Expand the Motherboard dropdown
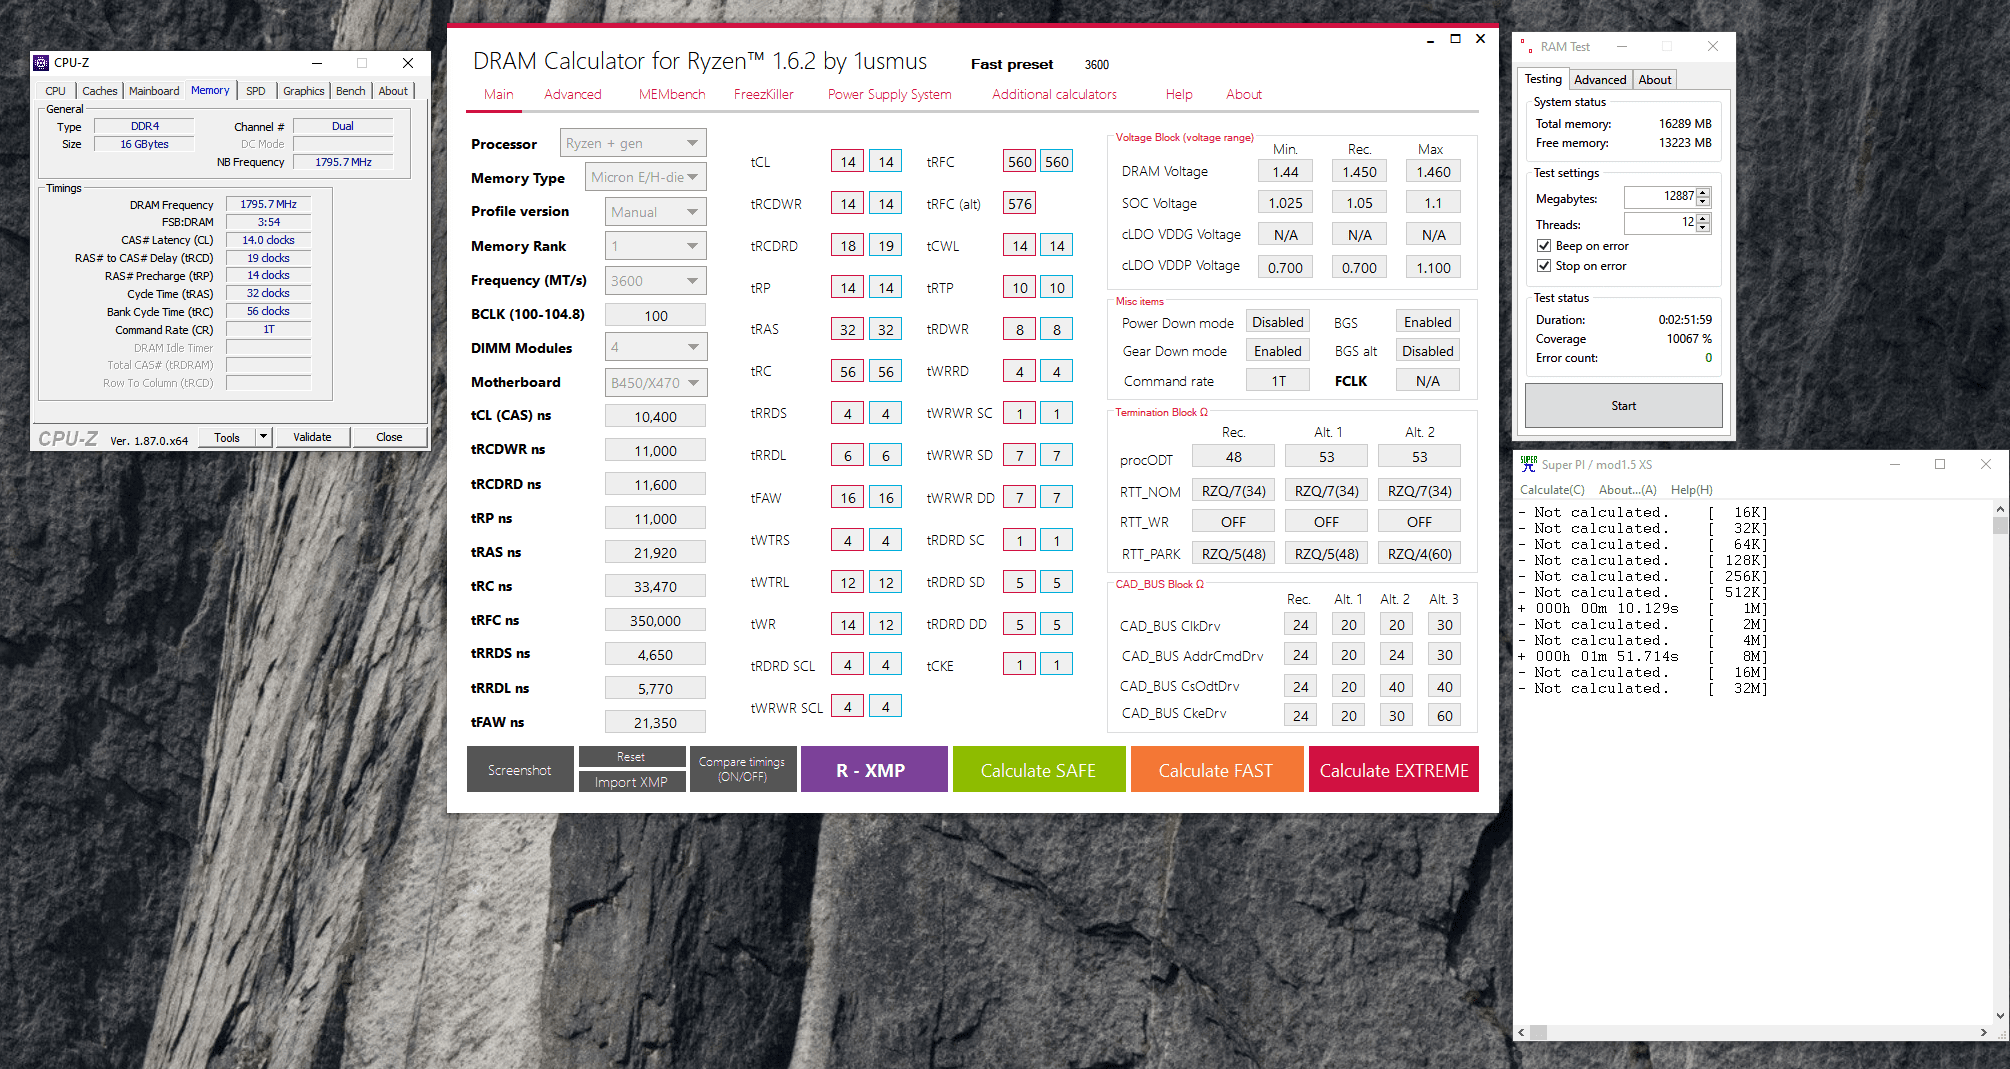2010x1069 pixels. (x=656, y=383)
